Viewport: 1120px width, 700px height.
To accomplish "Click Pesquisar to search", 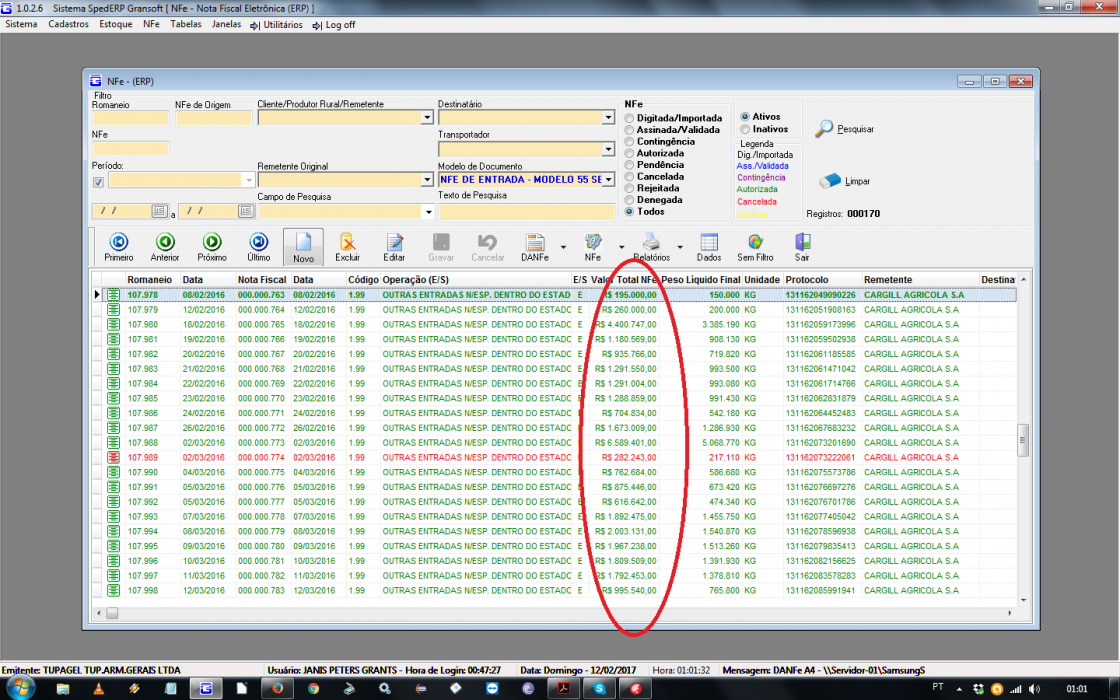I will [x=844, y=129].
